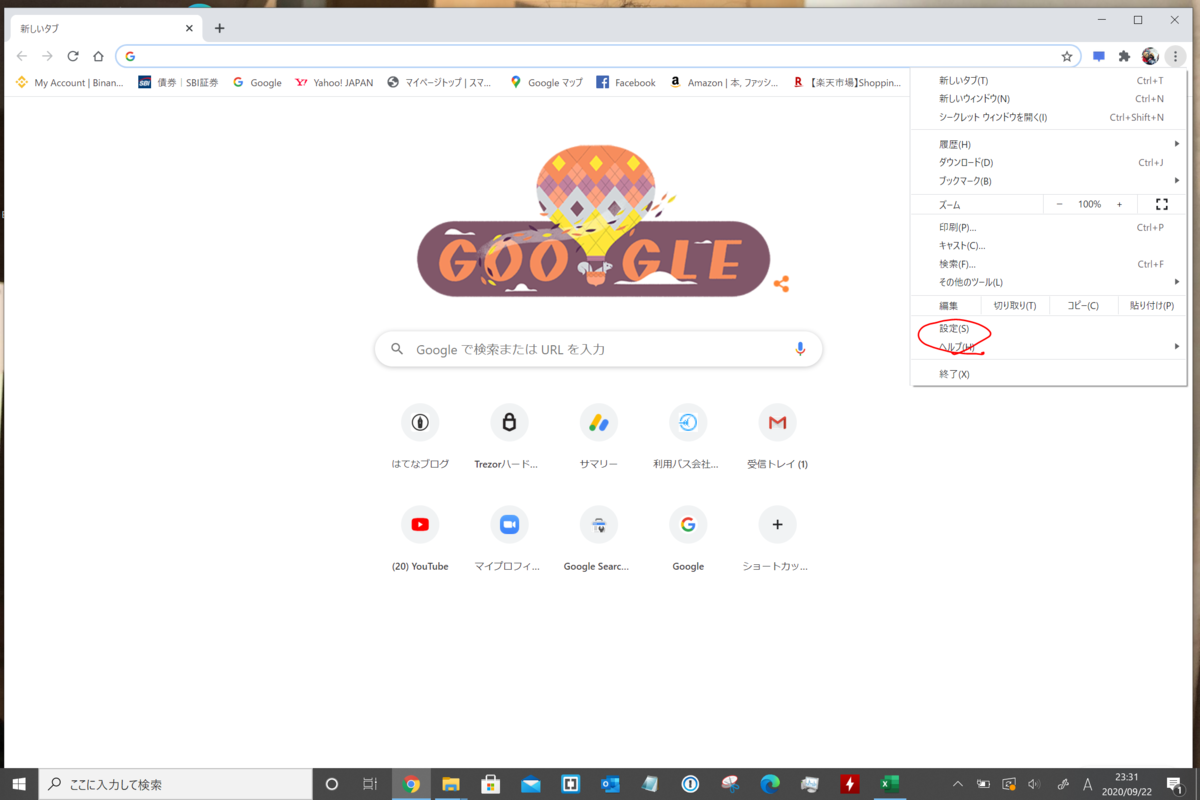Open the サマリー shortcut
Screen dimensions: 1200x800
click(x=598, y=436)
